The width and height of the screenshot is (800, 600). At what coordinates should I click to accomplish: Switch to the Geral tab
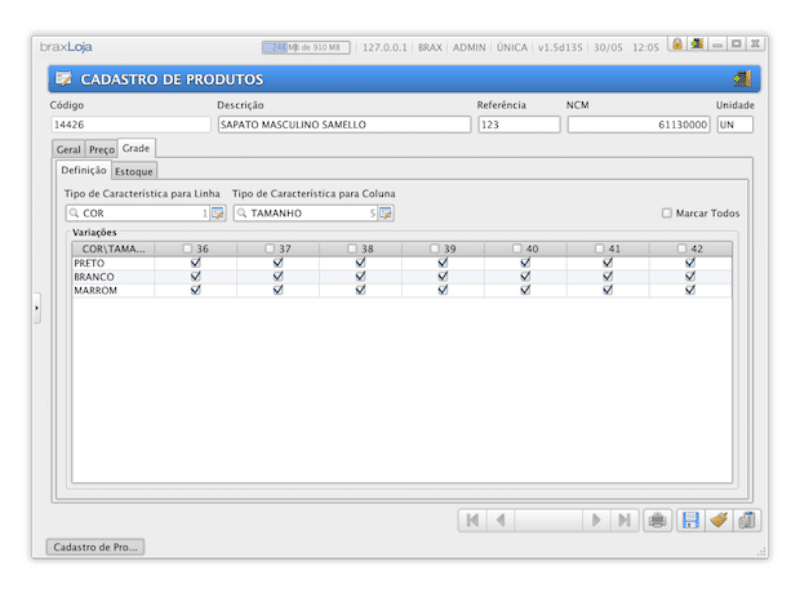[68, 149]
